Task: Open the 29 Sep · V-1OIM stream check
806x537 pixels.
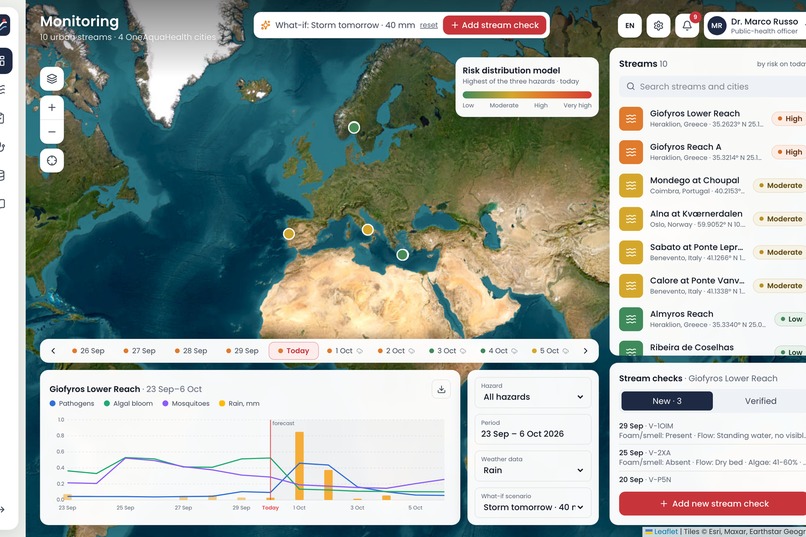Action: [712, 431]
